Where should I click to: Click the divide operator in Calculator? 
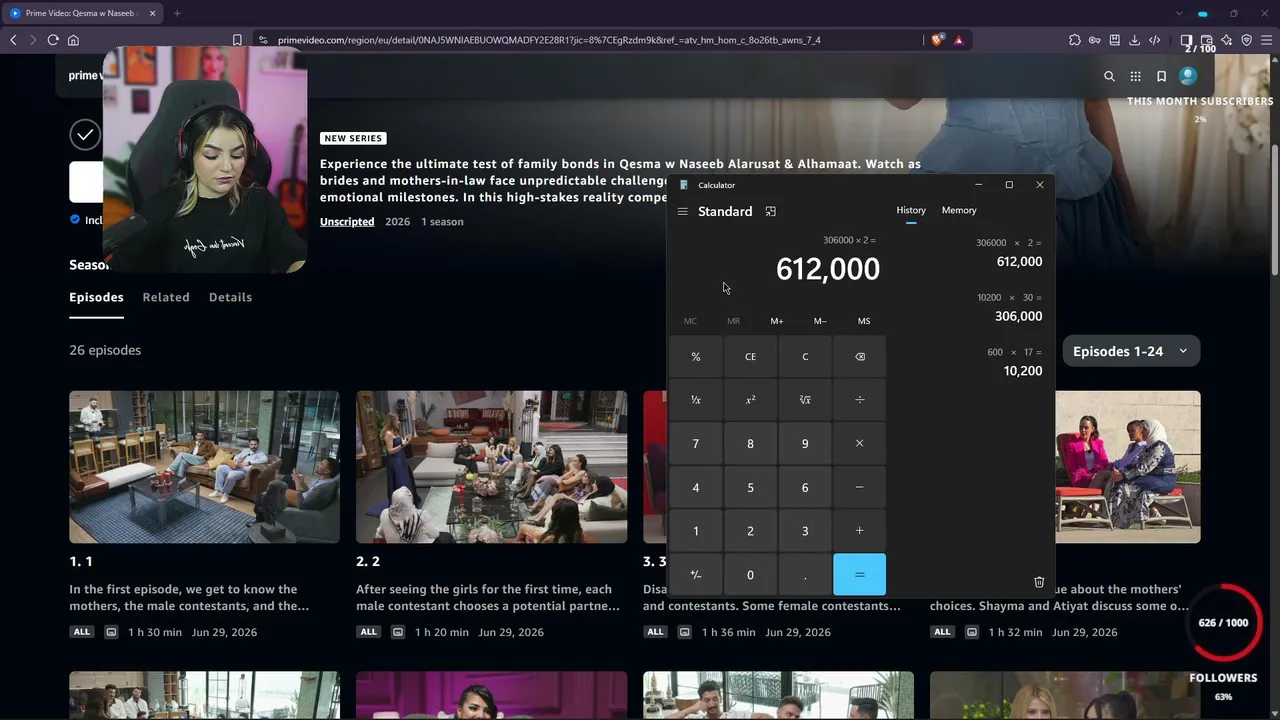coord(859,400)
